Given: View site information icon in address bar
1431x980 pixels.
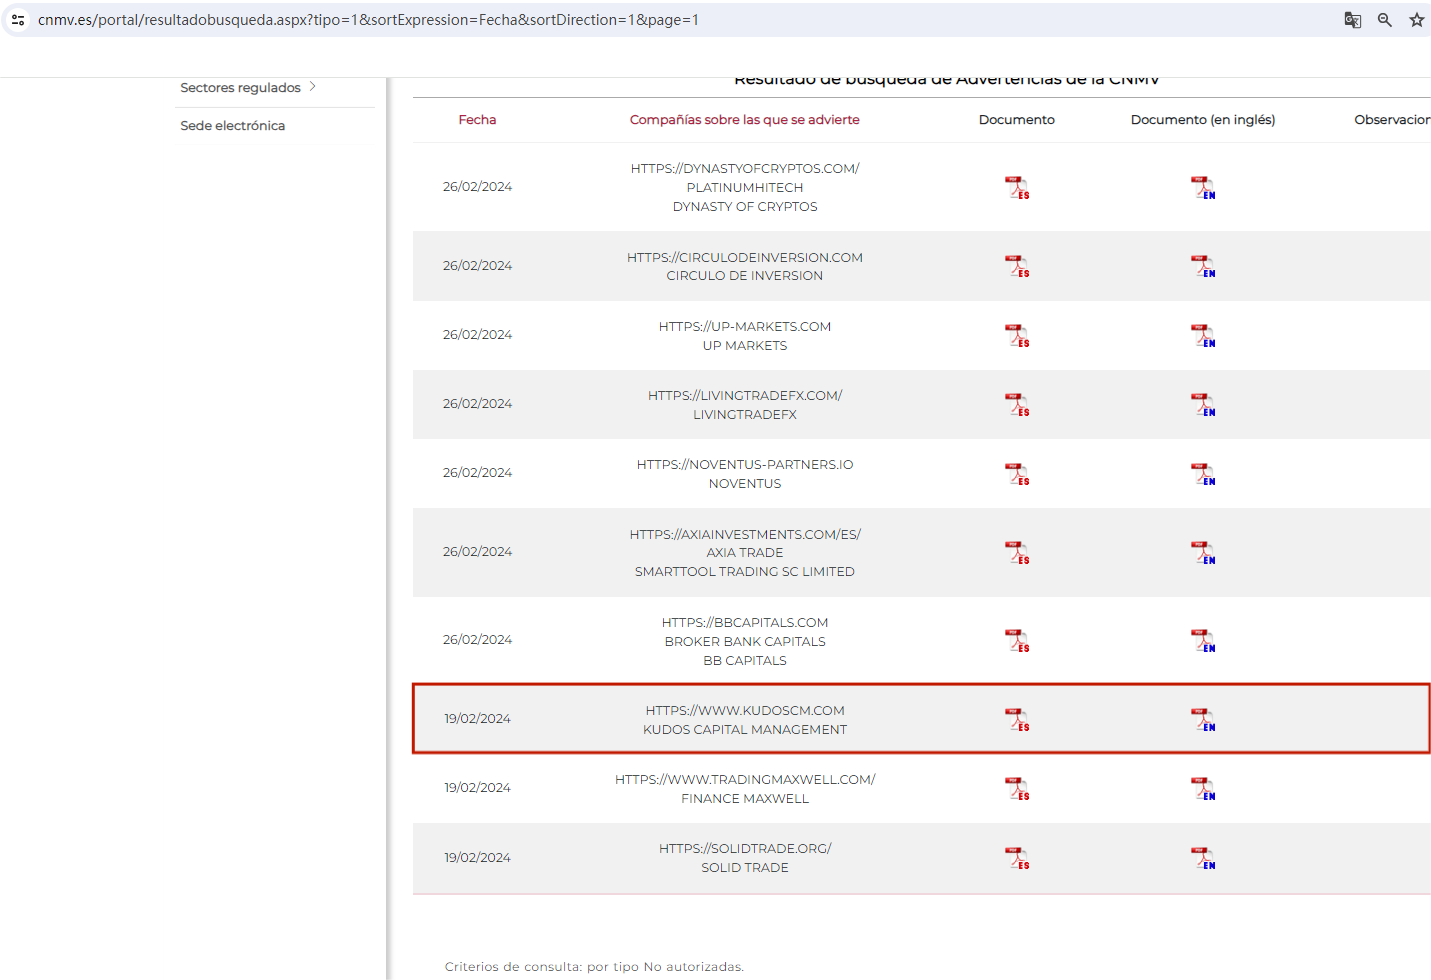Looking at the screenshot, I should point(18,20).
